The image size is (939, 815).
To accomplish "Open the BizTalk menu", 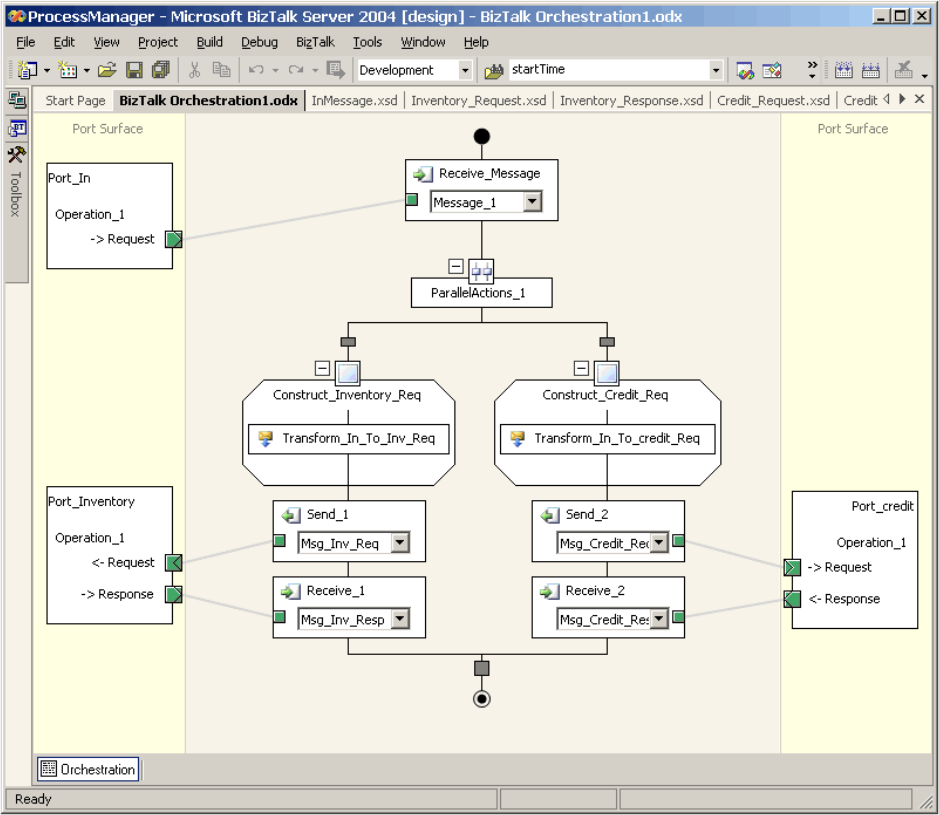I will click(315, 43).
